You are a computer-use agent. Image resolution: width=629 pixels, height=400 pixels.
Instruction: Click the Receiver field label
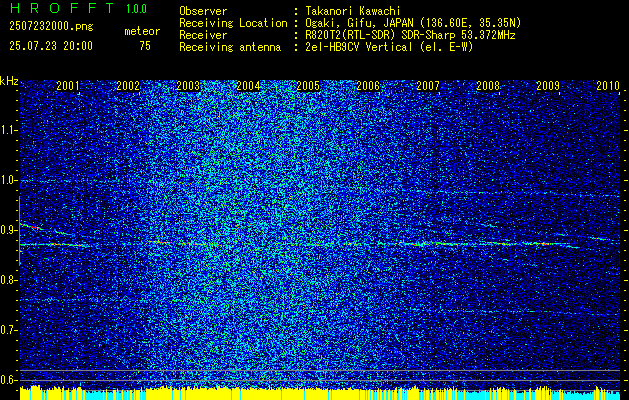pos(203,35)
